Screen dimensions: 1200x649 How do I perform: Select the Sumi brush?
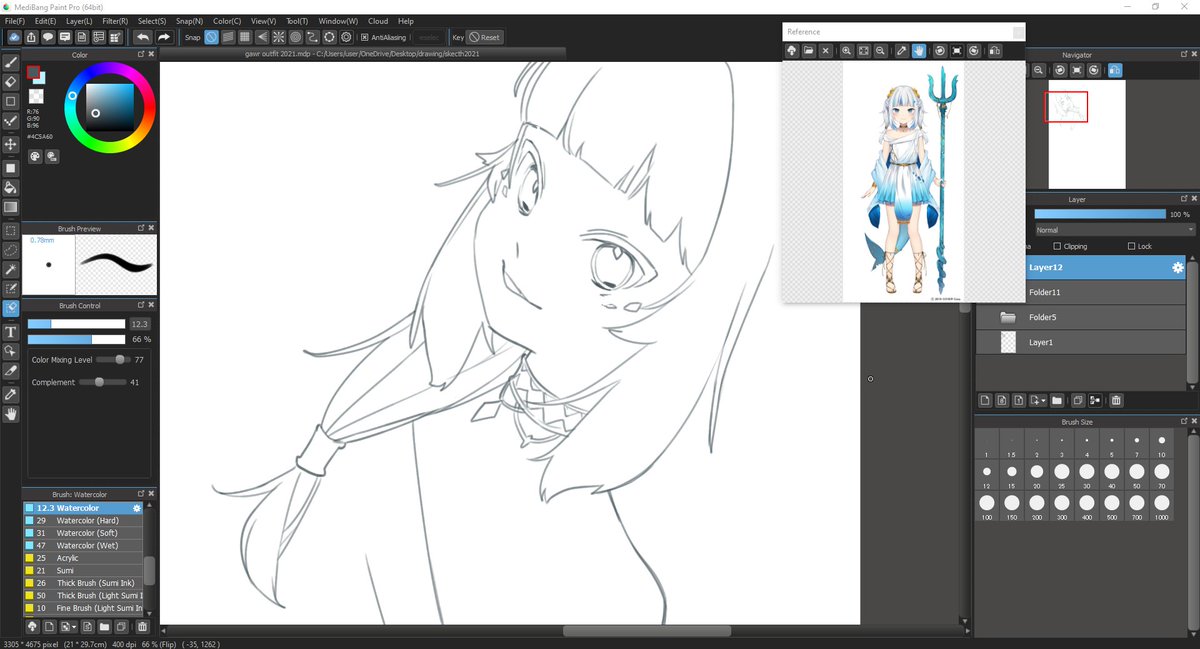[83, 570]
